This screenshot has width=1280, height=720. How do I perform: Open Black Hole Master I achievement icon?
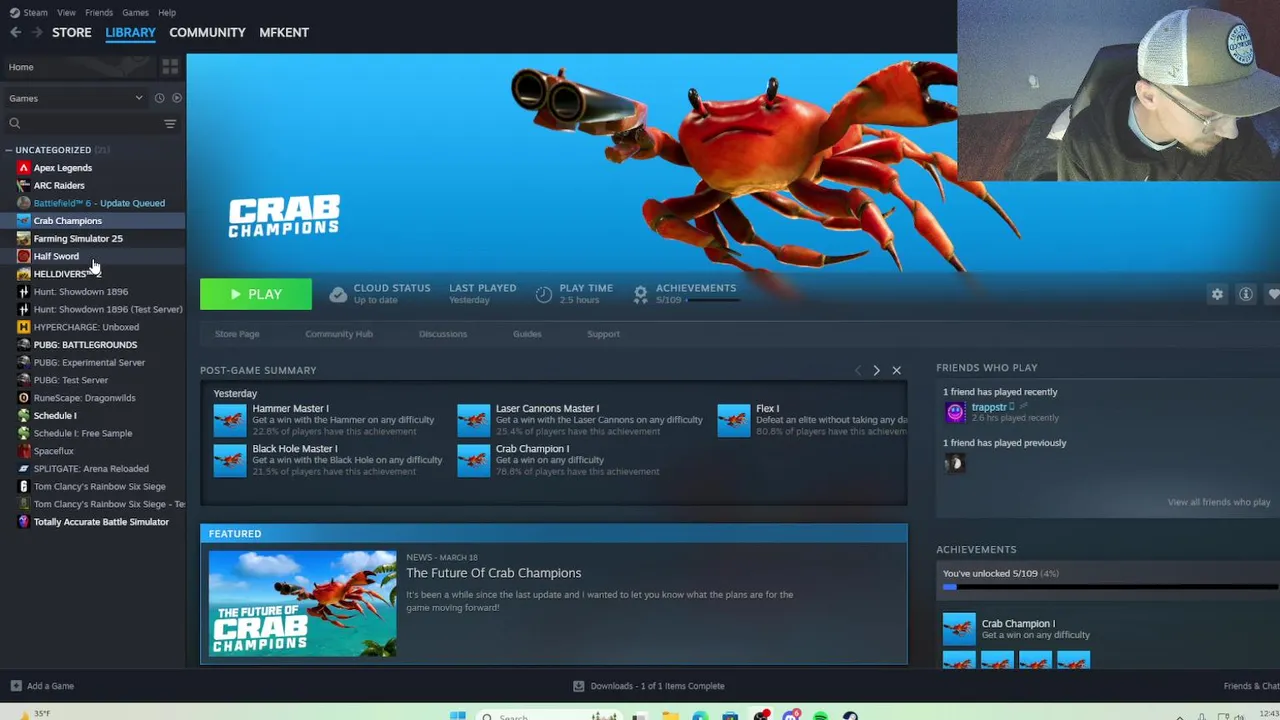click(x=229, y=460)
